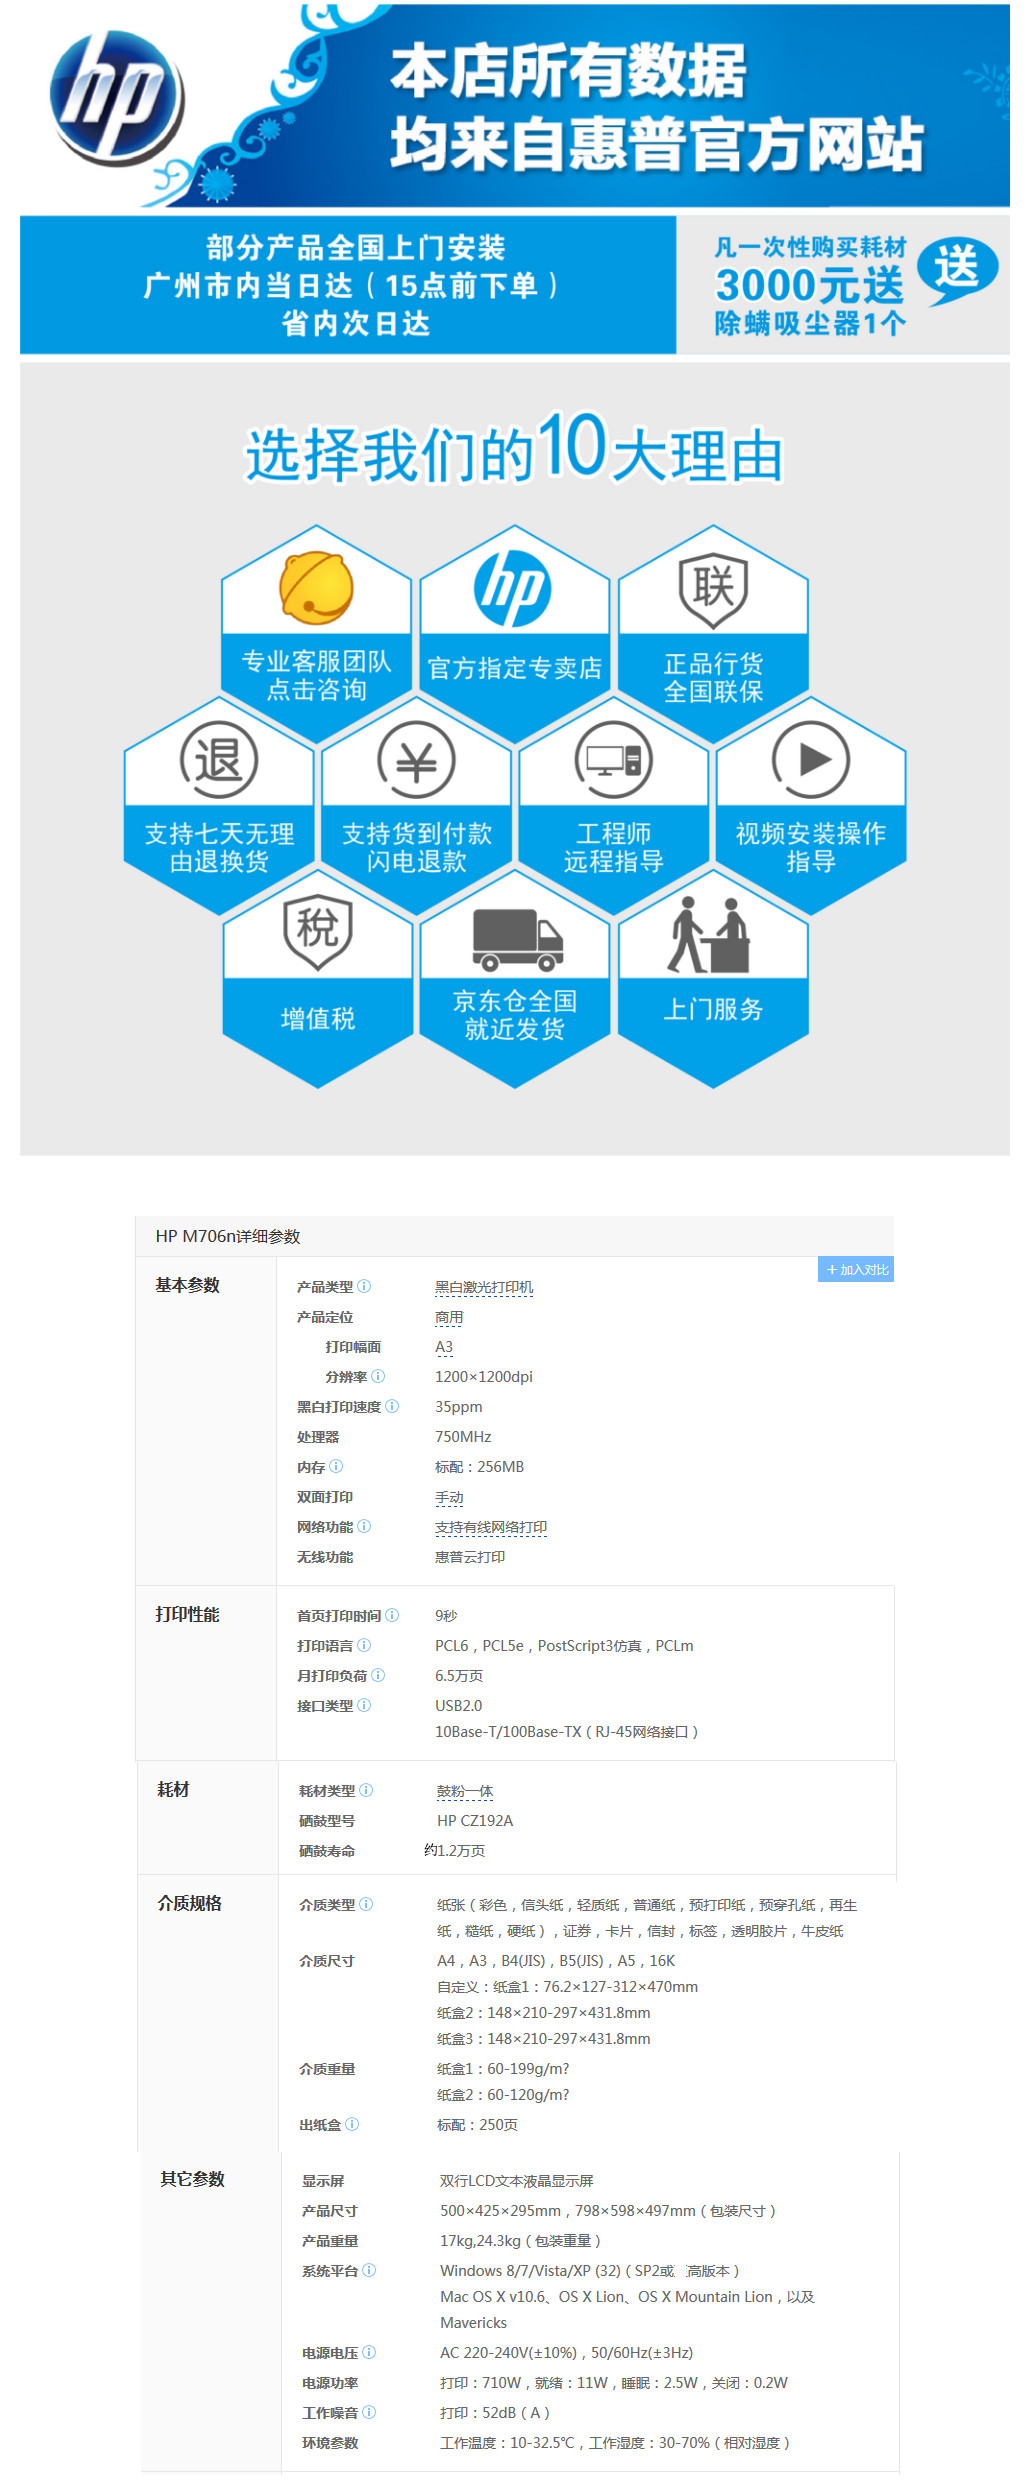Click info icon next to 工作噪音

[x=369, y=2412]
